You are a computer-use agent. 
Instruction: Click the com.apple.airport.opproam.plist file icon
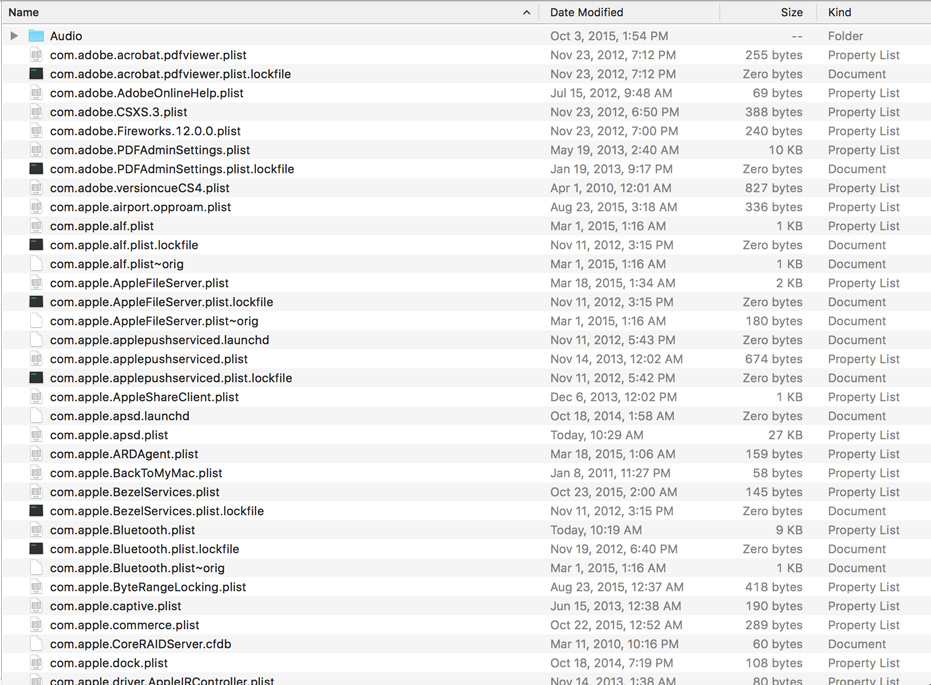click(x=36, y=207)
